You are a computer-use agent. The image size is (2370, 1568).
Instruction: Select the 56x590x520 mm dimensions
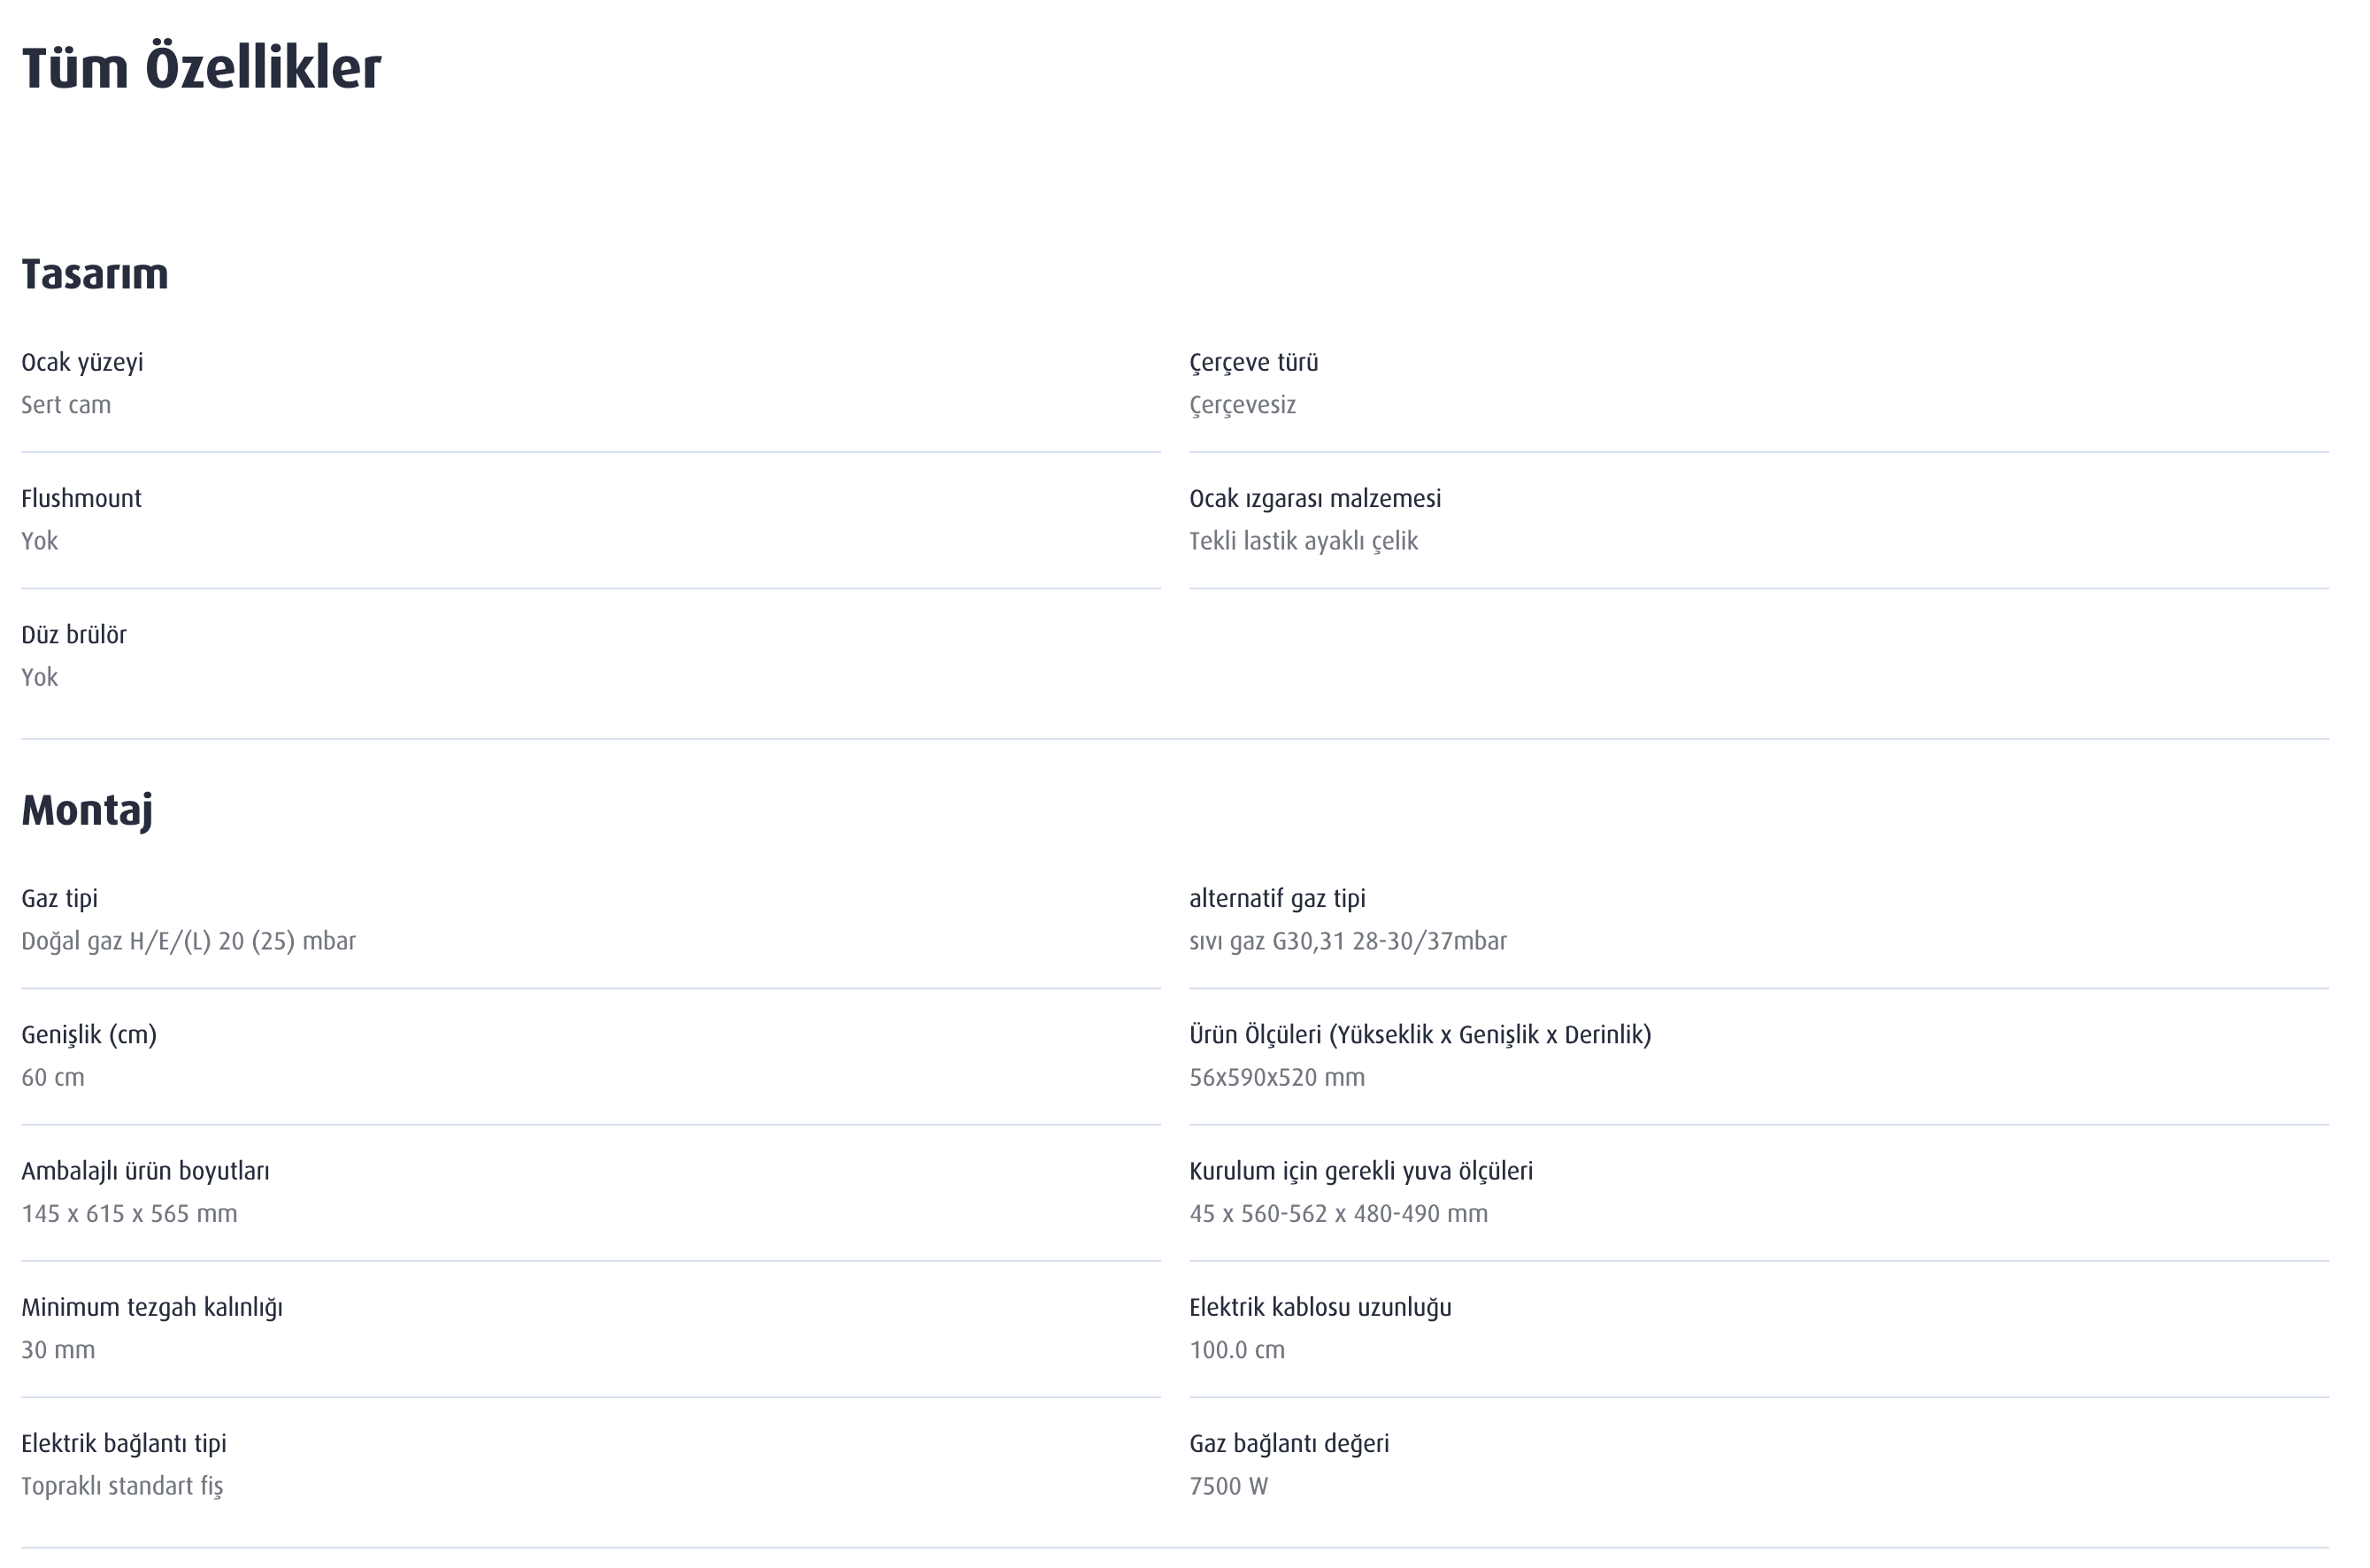[x=1277, y=1077]
